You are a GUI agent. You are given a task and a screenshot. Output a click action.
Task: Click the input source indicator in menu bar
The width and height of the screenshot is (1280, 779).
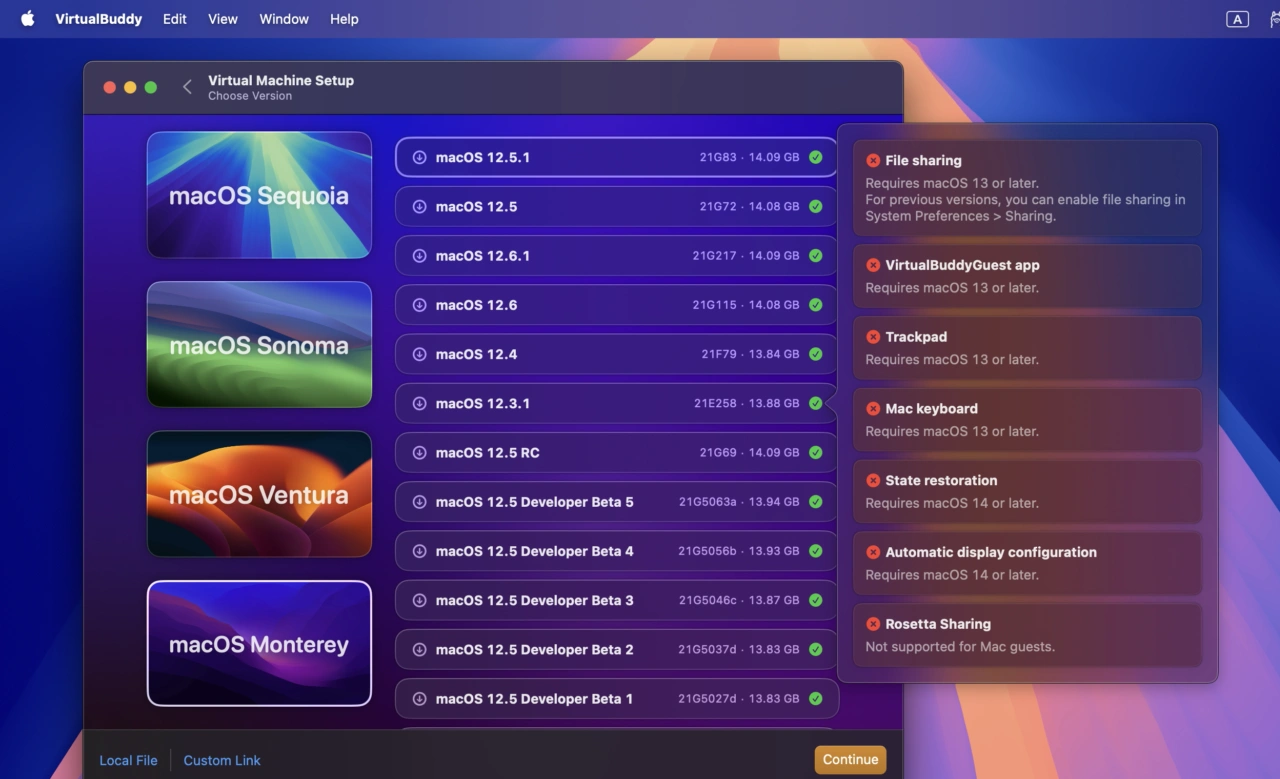pos(1237,19)
